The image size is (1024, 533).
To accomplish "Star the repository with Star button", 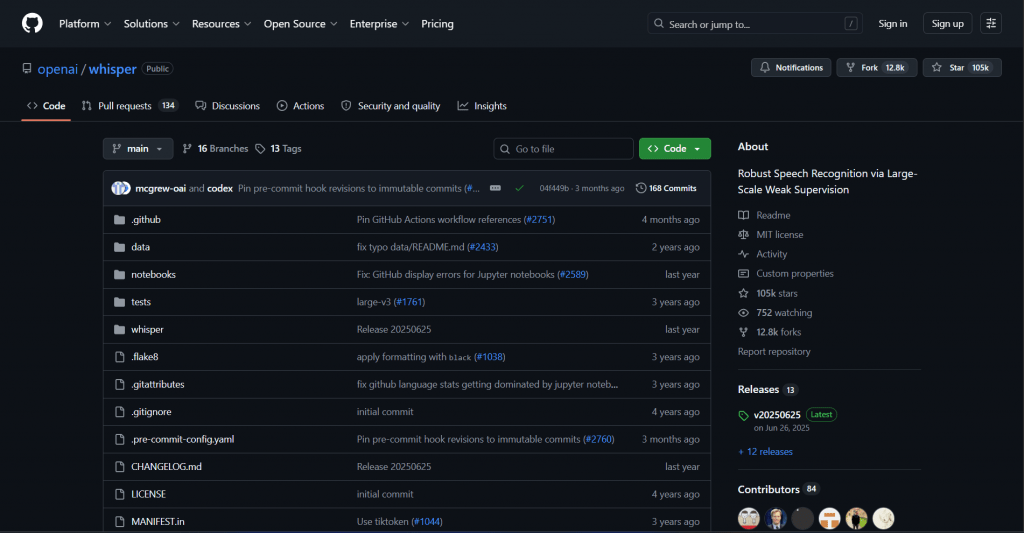I will pyautogui.click(x=962, y=68).
